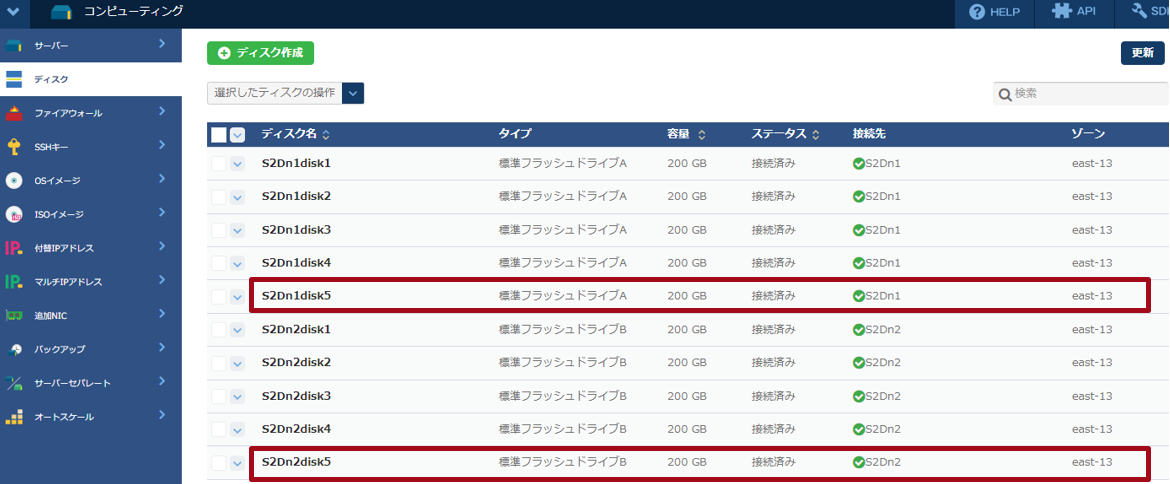Click the 検索 search field

pyautogui.click(x=1080, y=94)
